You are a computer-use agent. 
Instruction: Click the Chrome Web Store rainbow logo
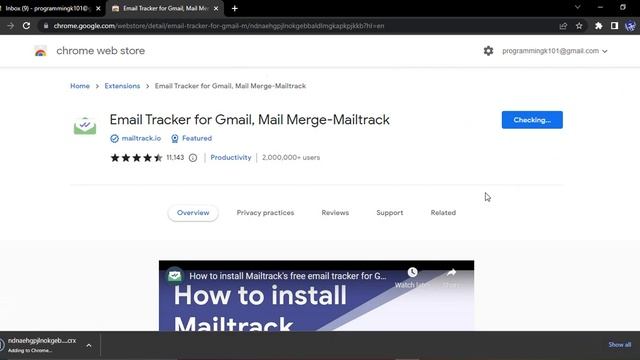point(40,51)
